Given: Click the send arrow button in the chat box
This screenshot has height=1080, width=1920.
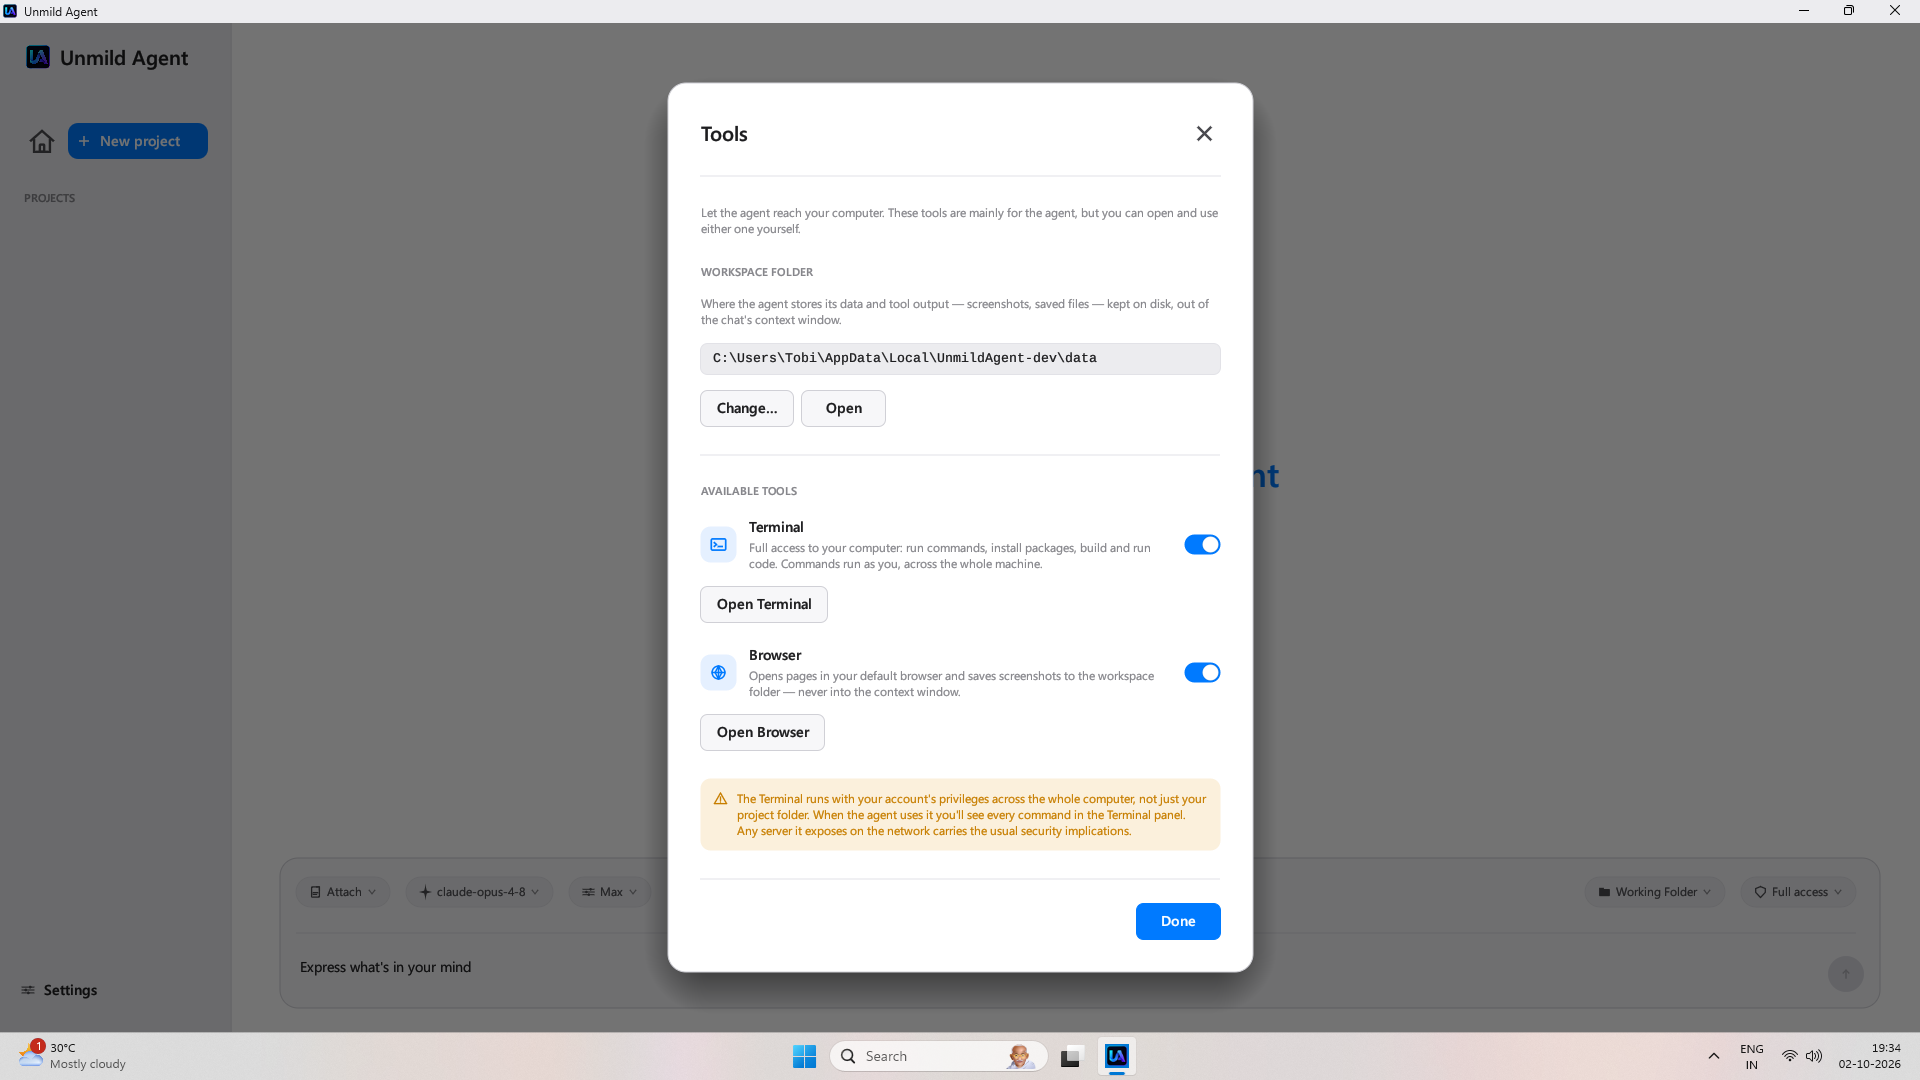Looking at the screenshot, I should (x=1846, y=974).
